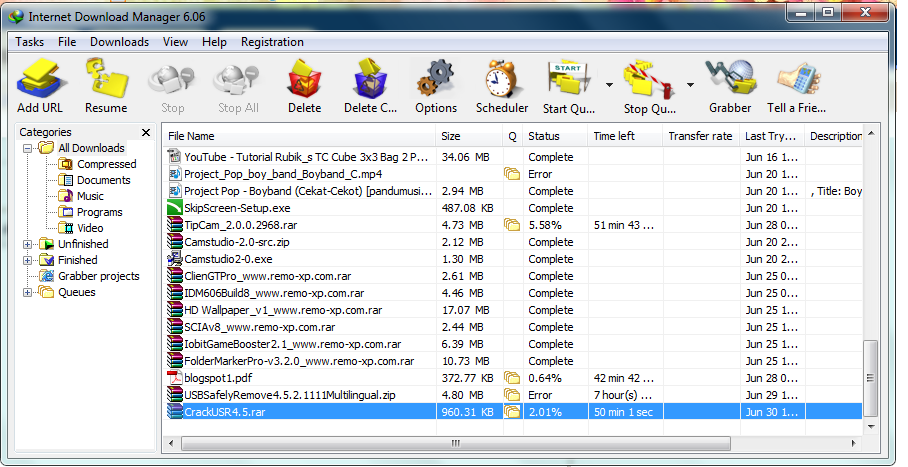The width and height of the screenshot is (908, 467).
Task: Open the Scheduler alarm clock icon
Action: coord(501,78)
